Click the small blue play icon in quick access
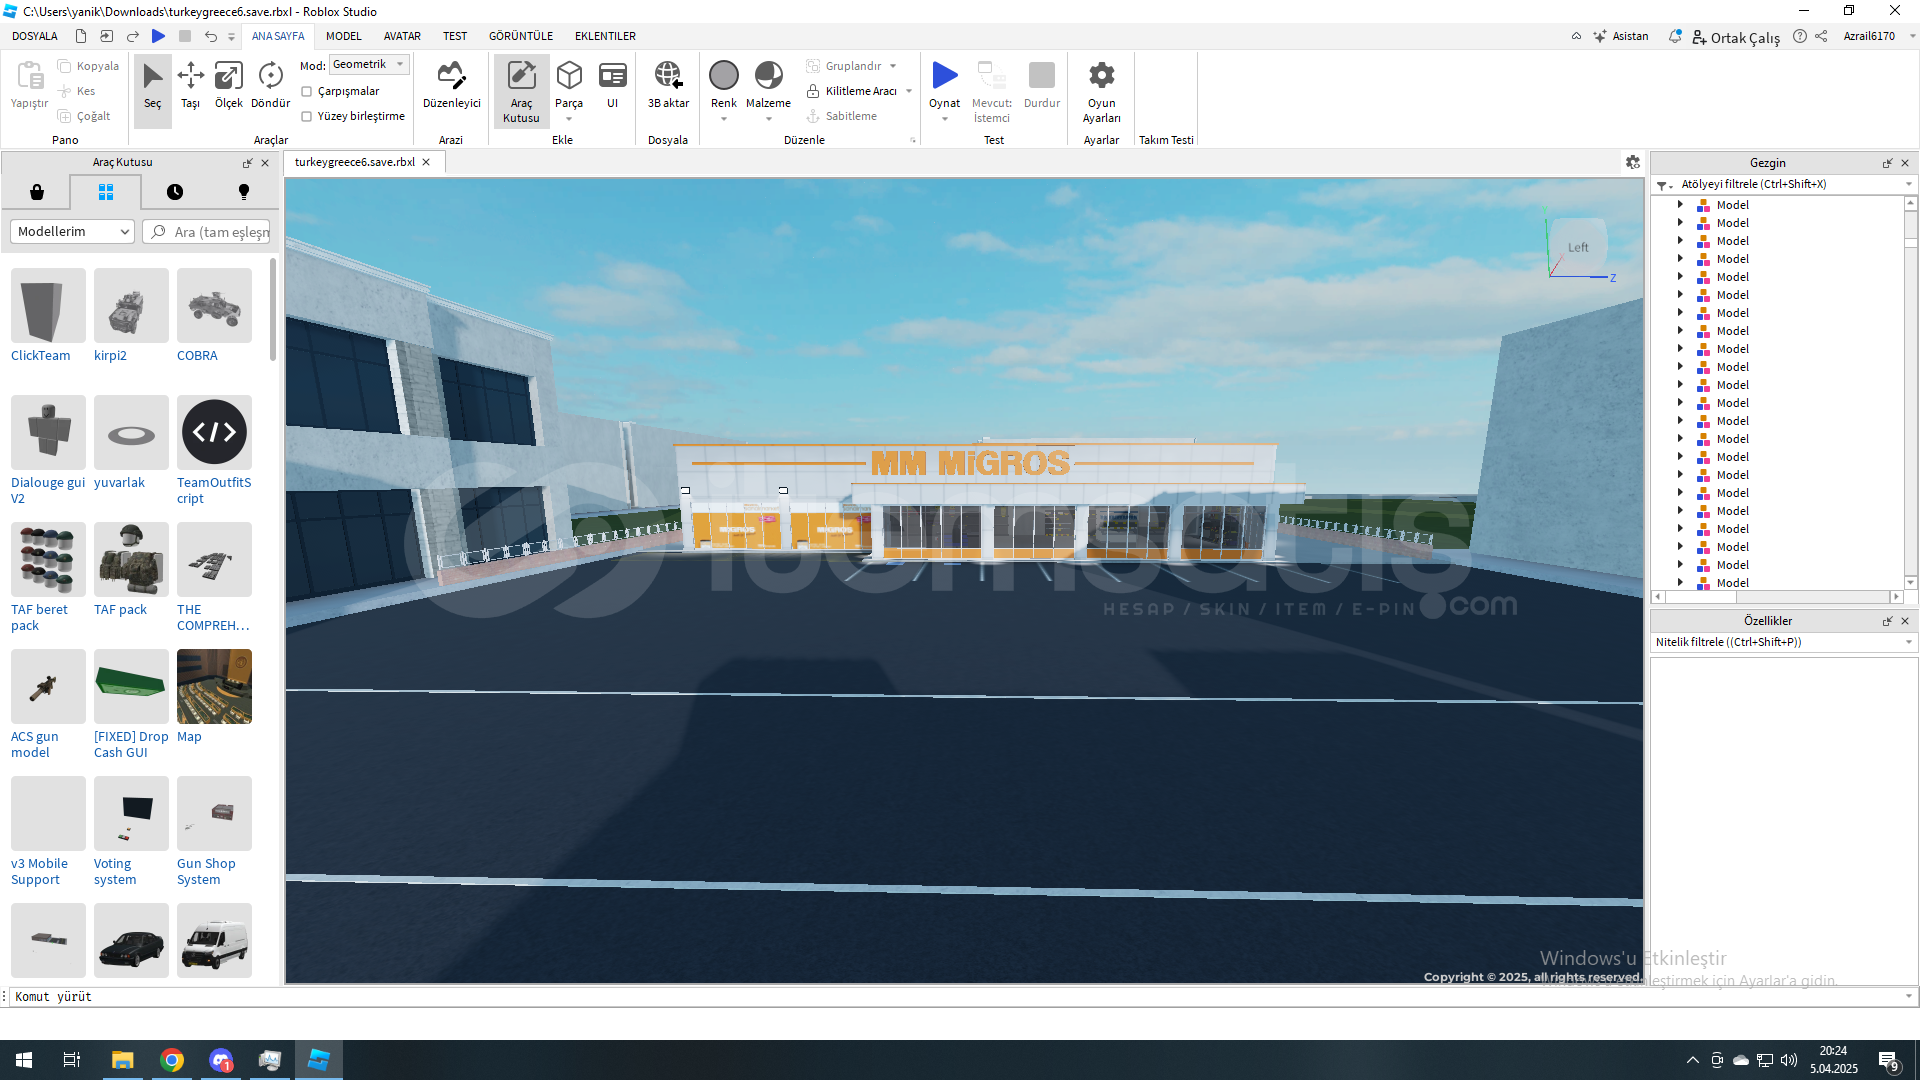 point(158,36)
